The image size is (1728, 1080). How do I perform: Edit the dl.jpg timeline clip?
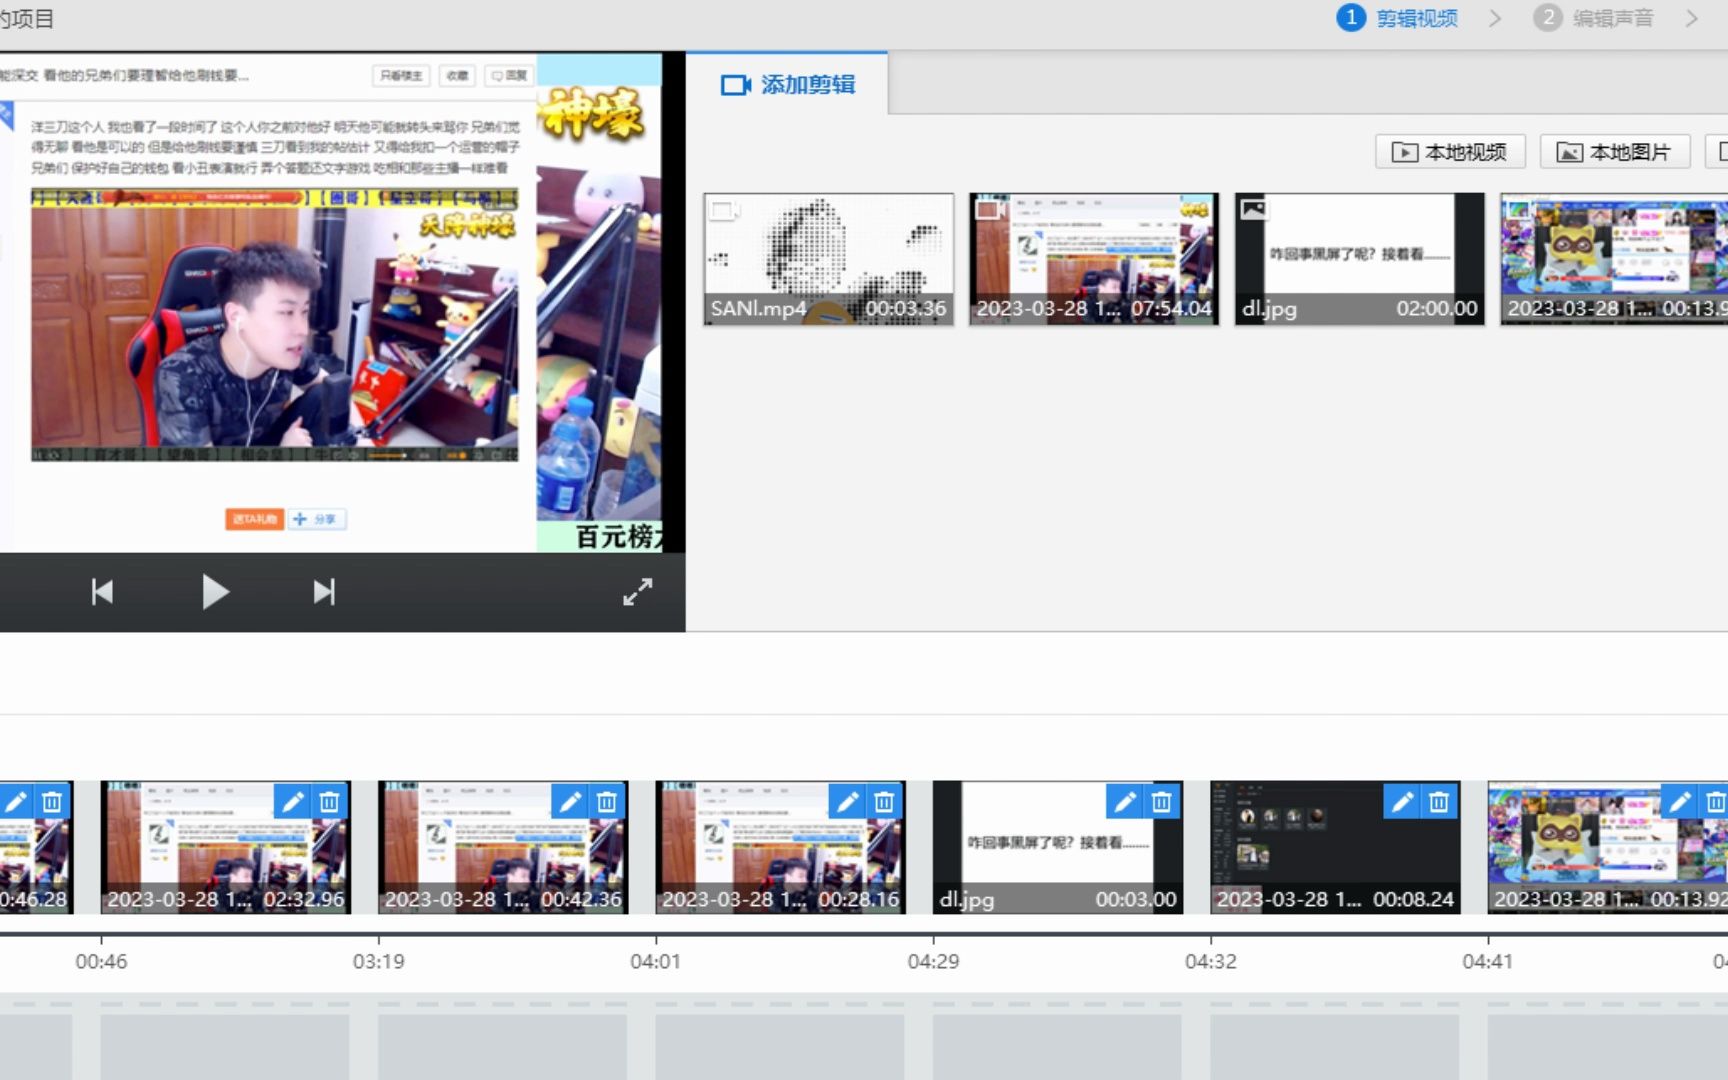pos(1125,802)
